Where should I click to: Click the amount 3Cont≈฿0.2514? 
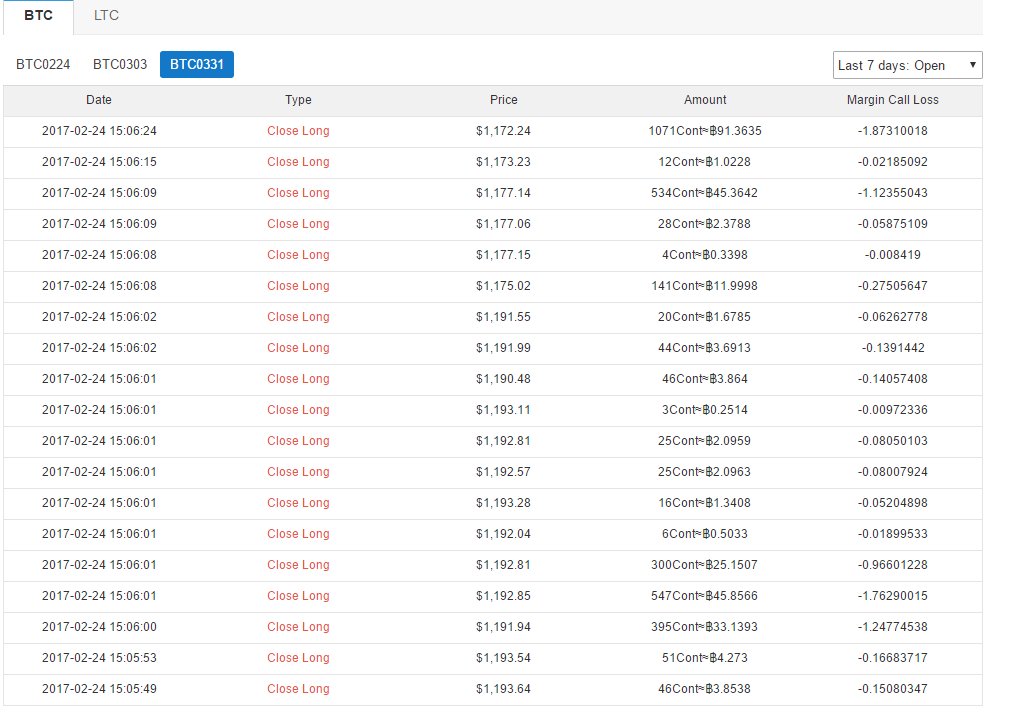click(x=705, y=410)
